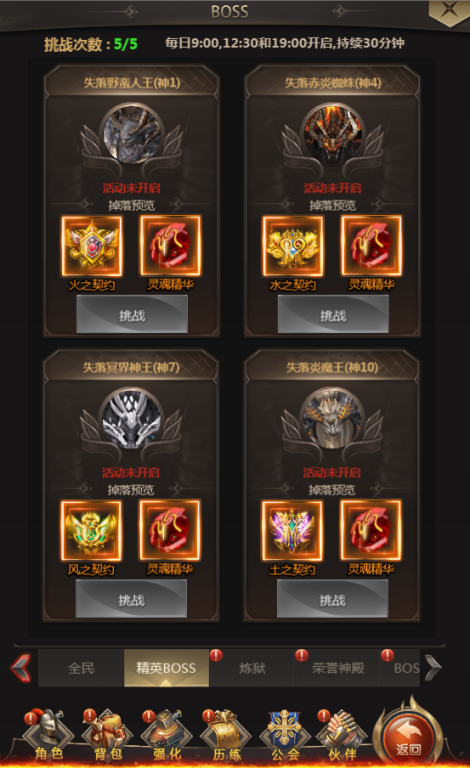Close the BOSS panel

[448, 10]
